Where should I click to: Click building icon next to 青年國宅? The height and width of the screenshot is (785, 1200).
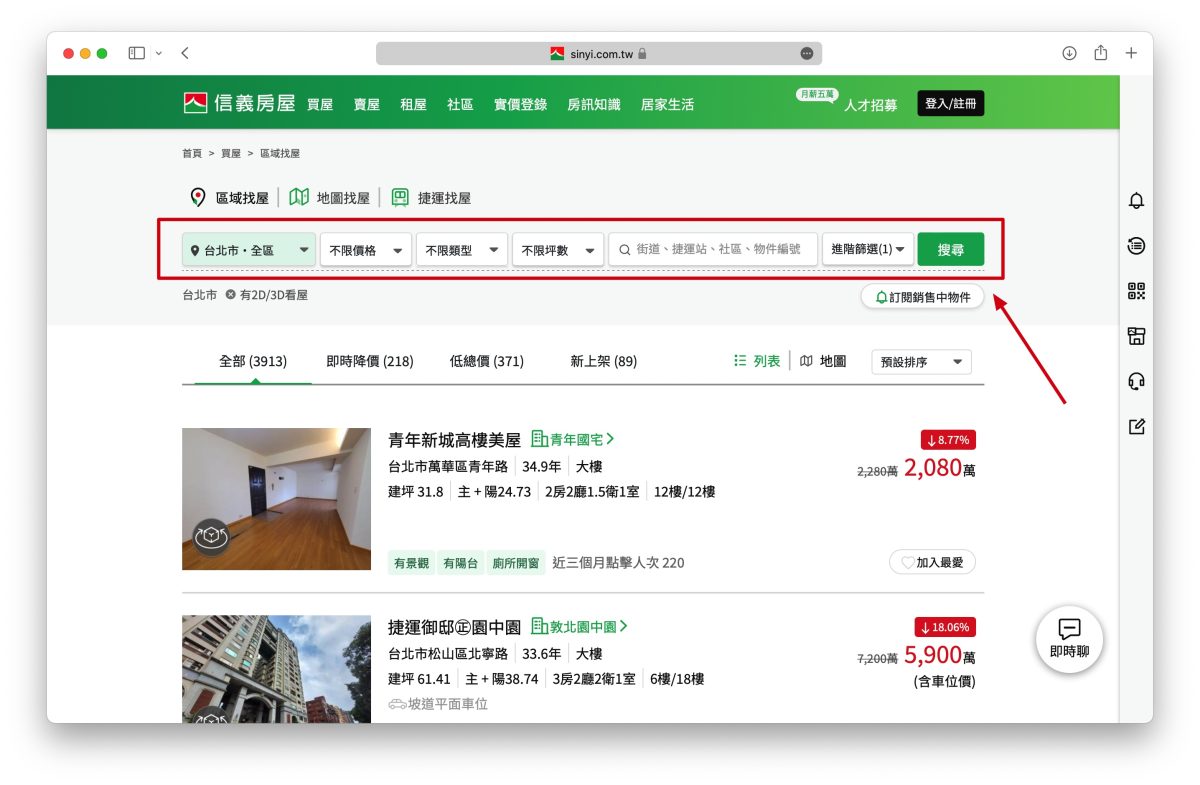[539, 439]
